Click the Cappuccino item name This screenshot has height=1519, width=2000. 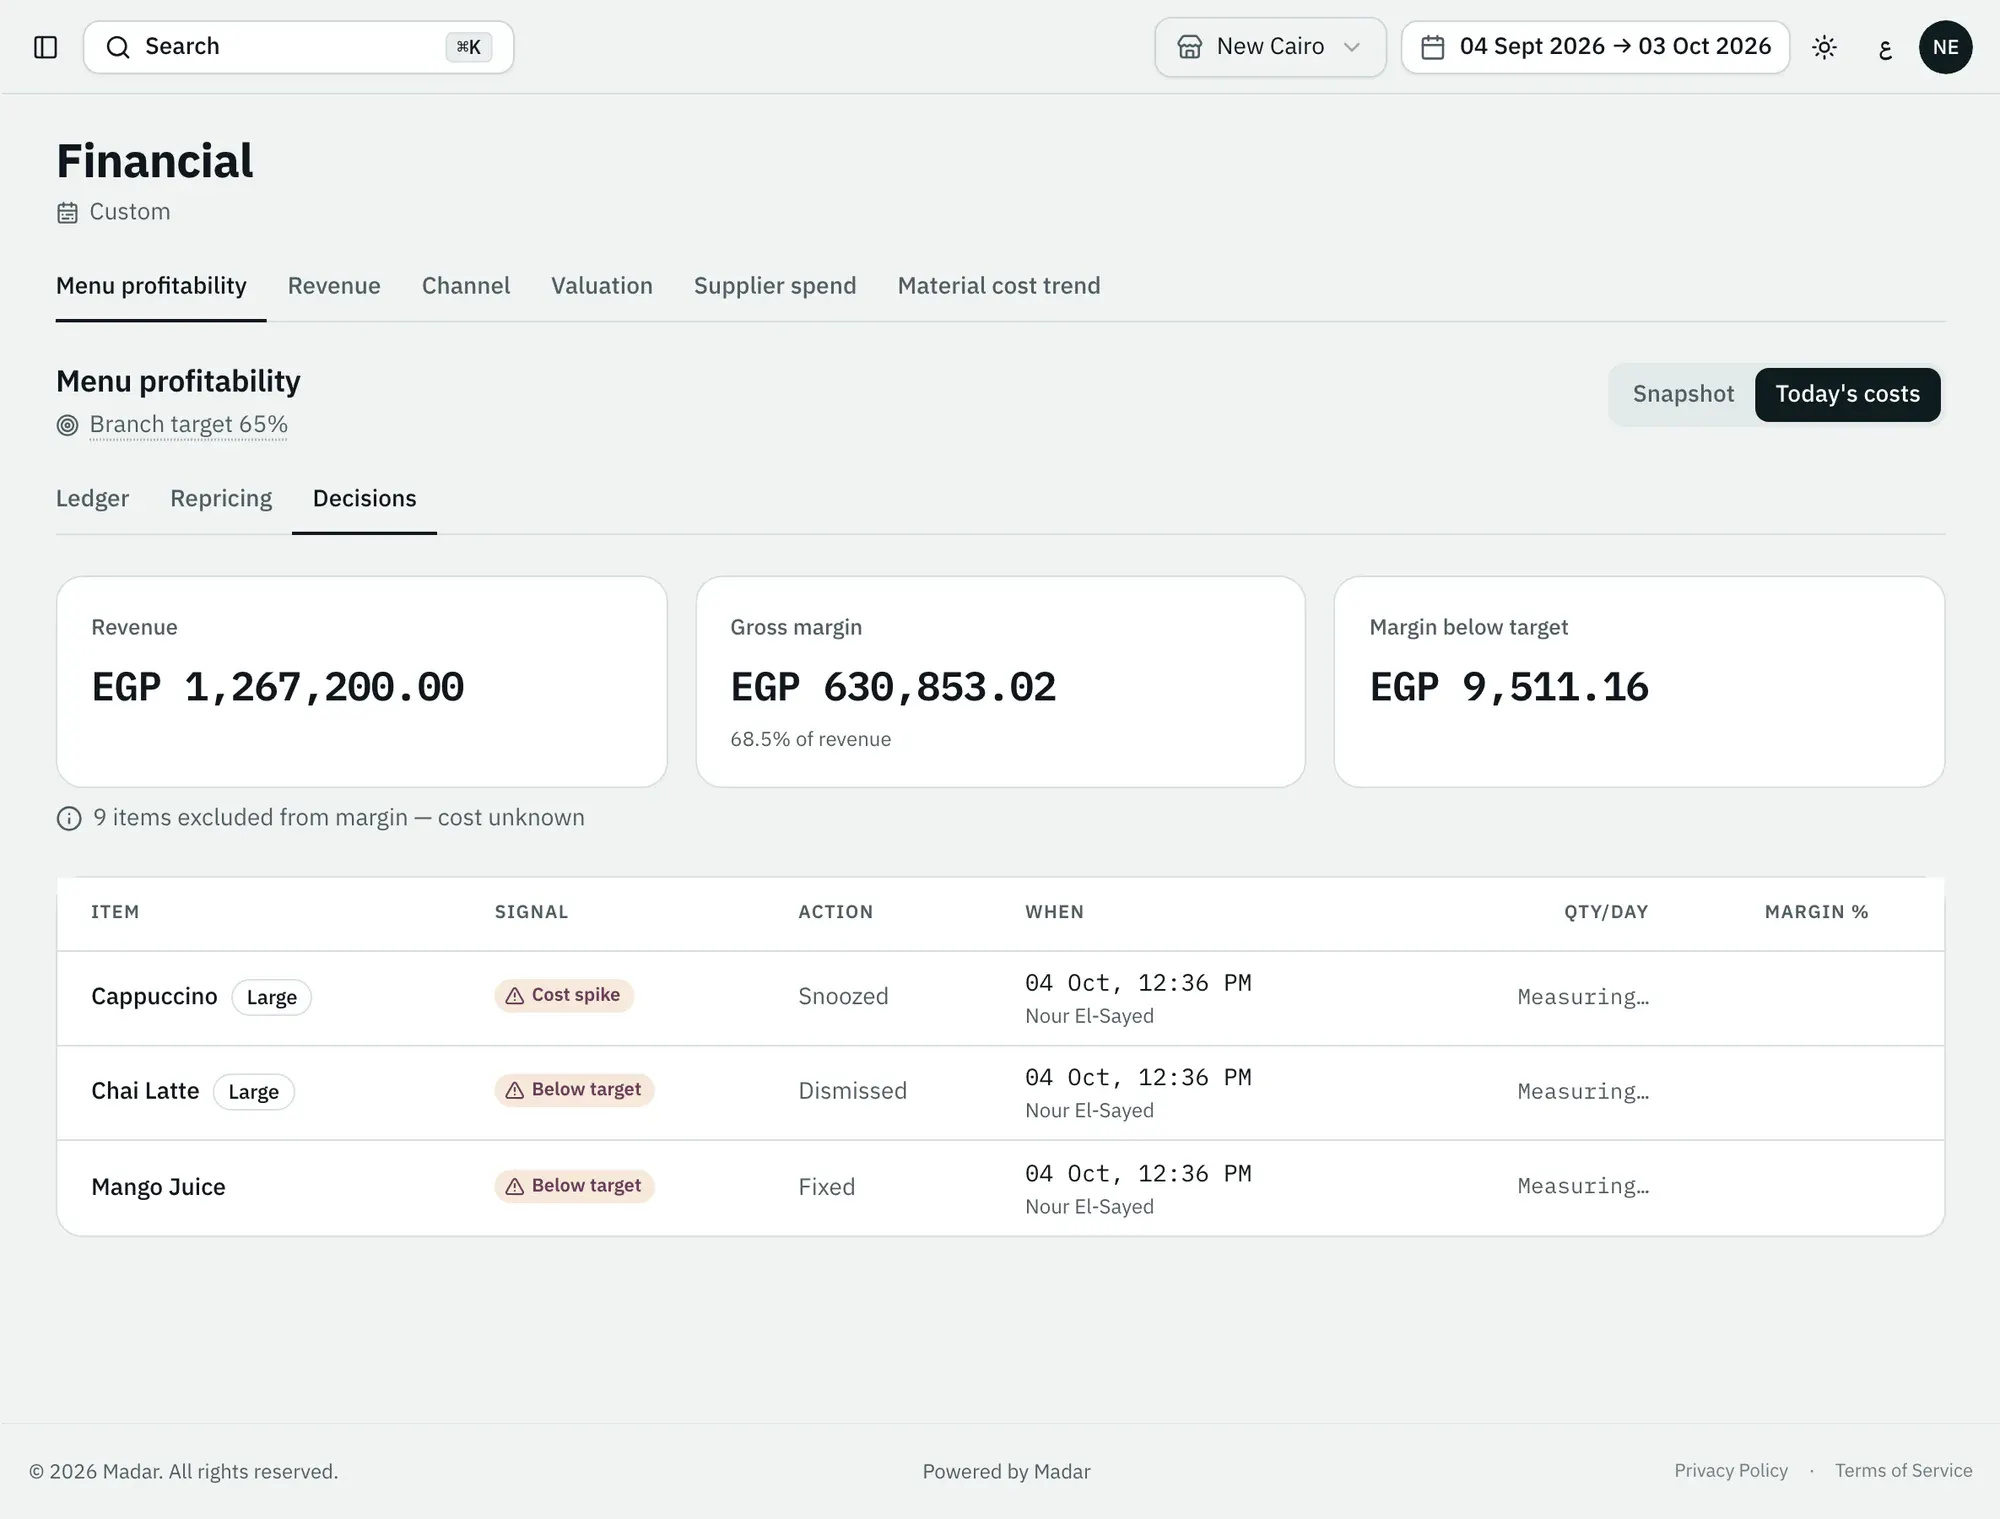point(154,997)
